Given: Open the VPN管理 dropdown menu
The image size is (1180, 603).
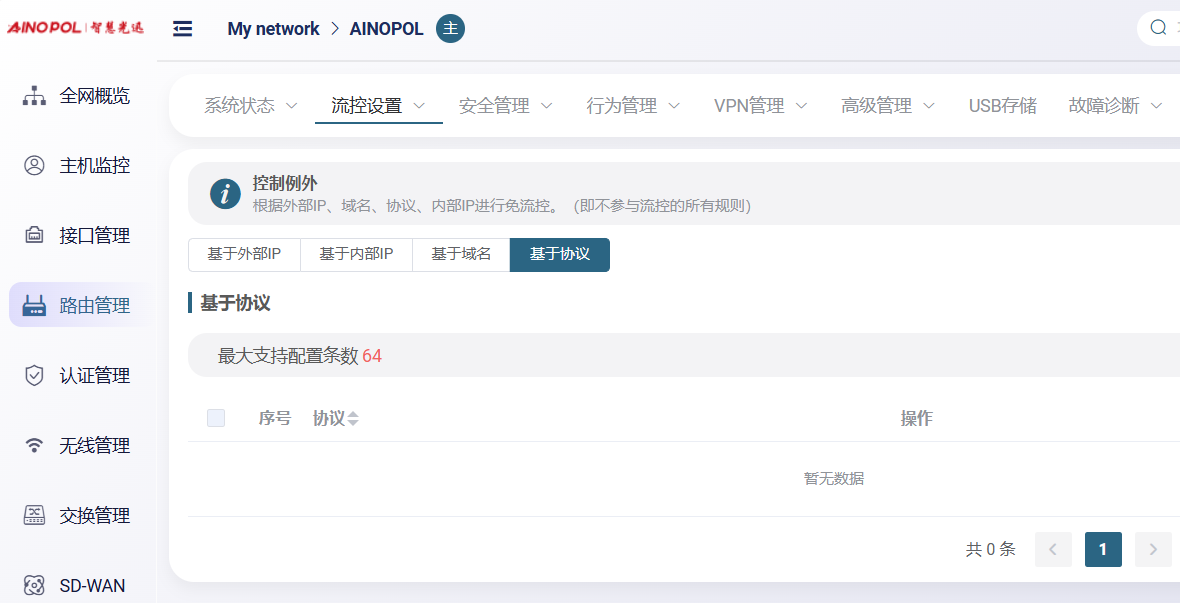Looking at the screenshot, I should click(761, 106).
